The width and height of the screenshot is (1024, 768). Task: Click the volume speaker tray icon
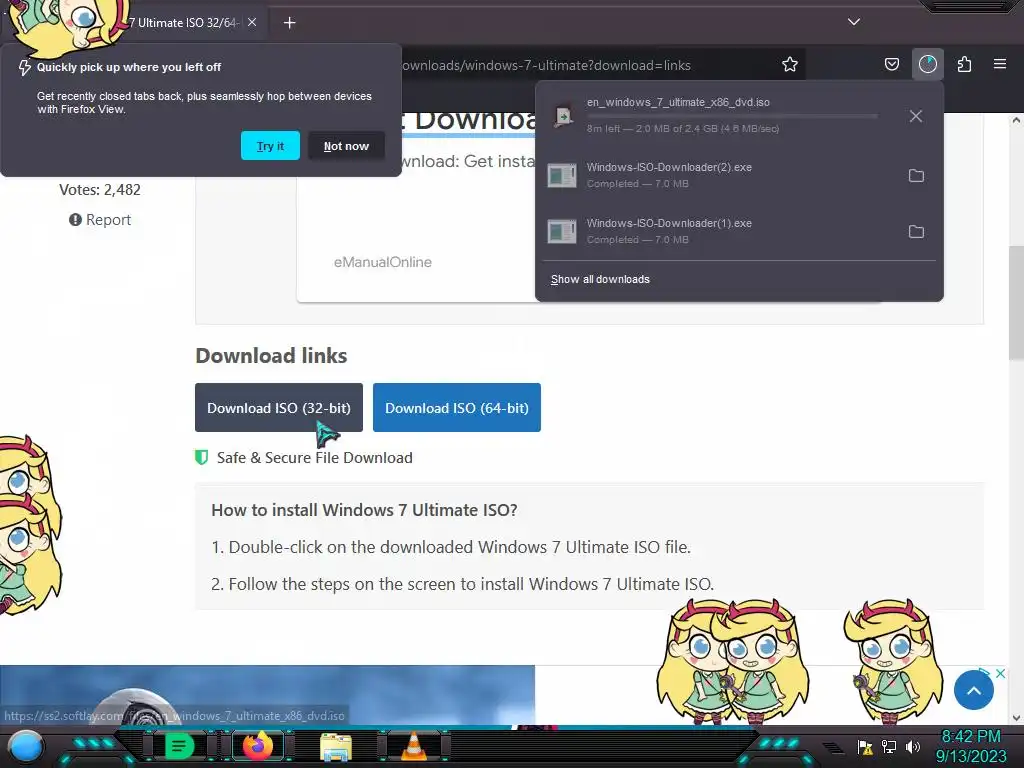912,746
